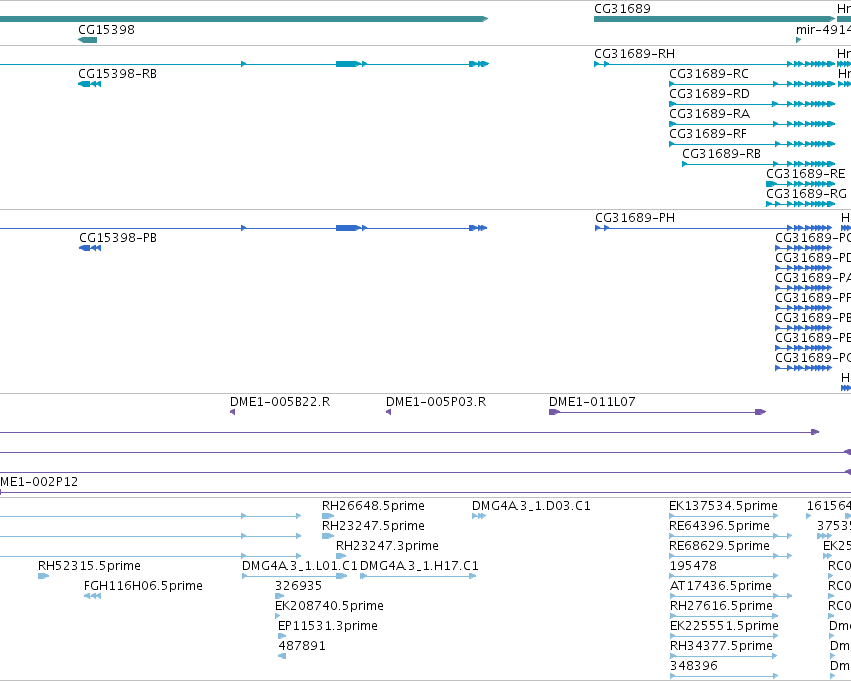Screen dimensions: 851x681
Task: Select the RH34377.5prime EST label
Action: coord(721,646)
